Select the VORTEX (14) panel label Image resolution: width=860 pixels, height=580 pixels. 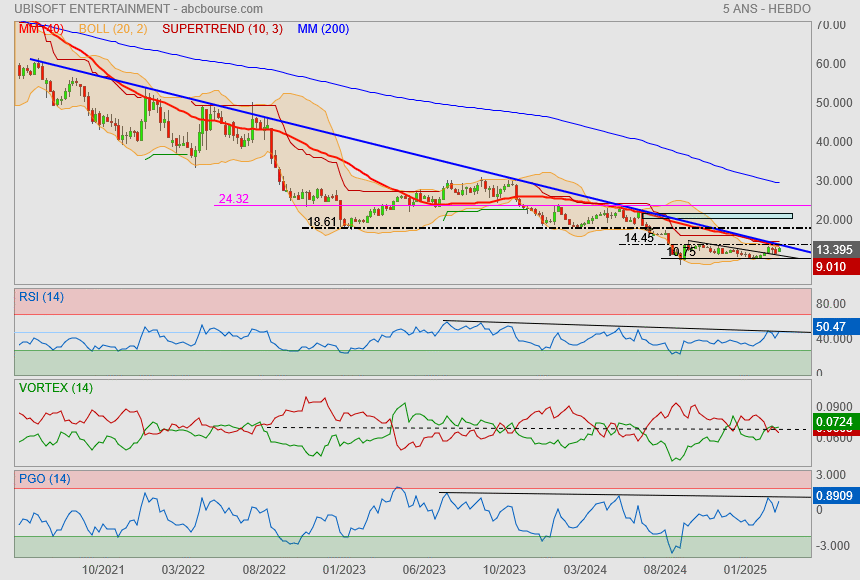55,387
